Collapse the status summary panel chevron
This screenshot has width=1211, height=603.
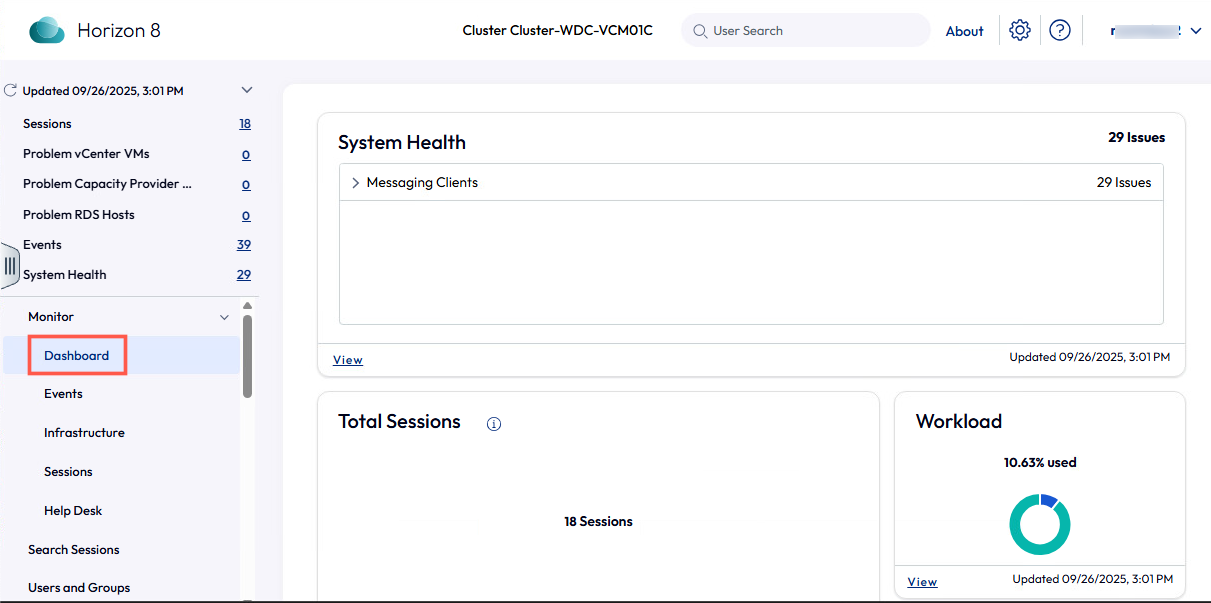tap(247, 91)
